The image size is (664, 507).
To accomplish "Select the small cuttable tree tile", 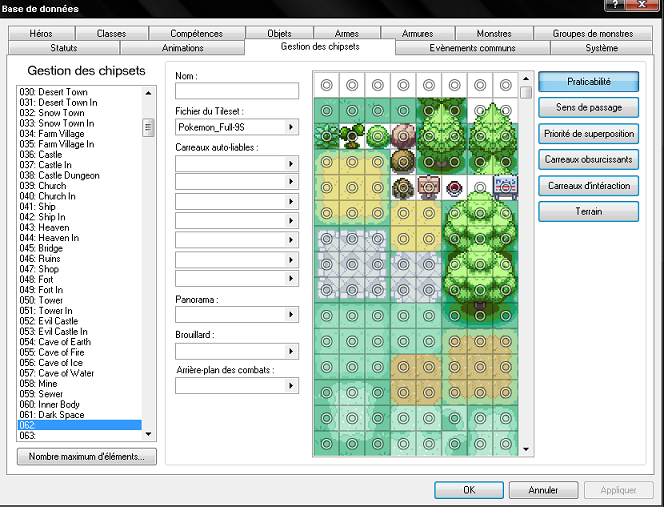I will 351,134.
